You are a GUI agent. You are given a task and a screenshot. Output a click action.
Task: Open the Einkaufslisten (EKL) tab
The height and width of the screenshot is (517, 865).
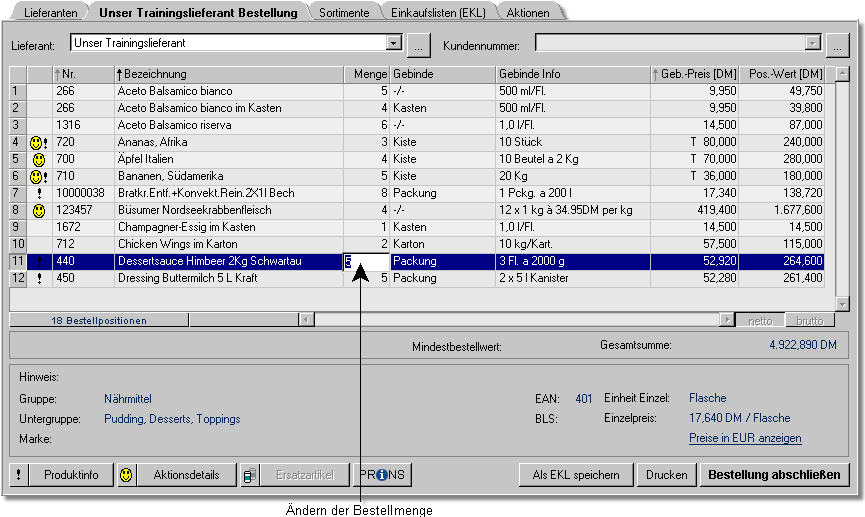click(438, 13)
